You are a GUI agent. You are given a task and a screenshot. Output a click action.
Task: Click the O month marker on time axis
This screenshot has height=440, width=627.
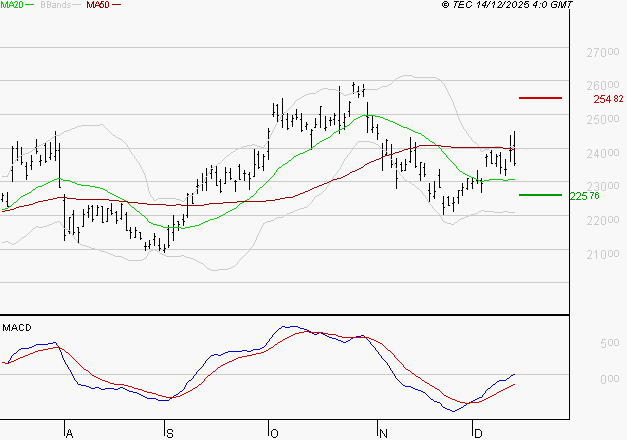tap(274, 434)
